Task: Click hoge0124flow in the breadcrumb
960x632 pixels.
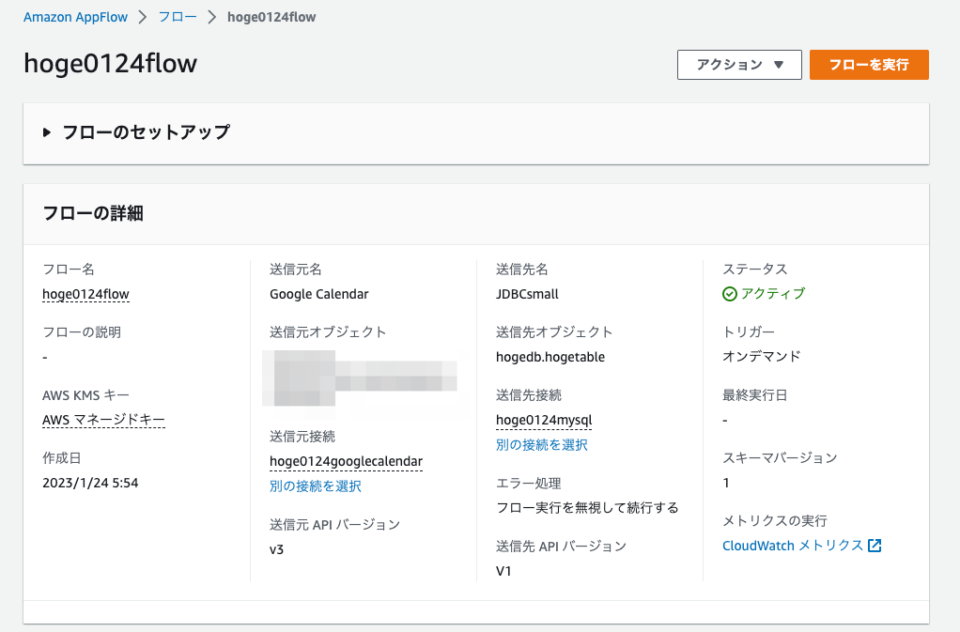Action: click(x=271, y=17)
